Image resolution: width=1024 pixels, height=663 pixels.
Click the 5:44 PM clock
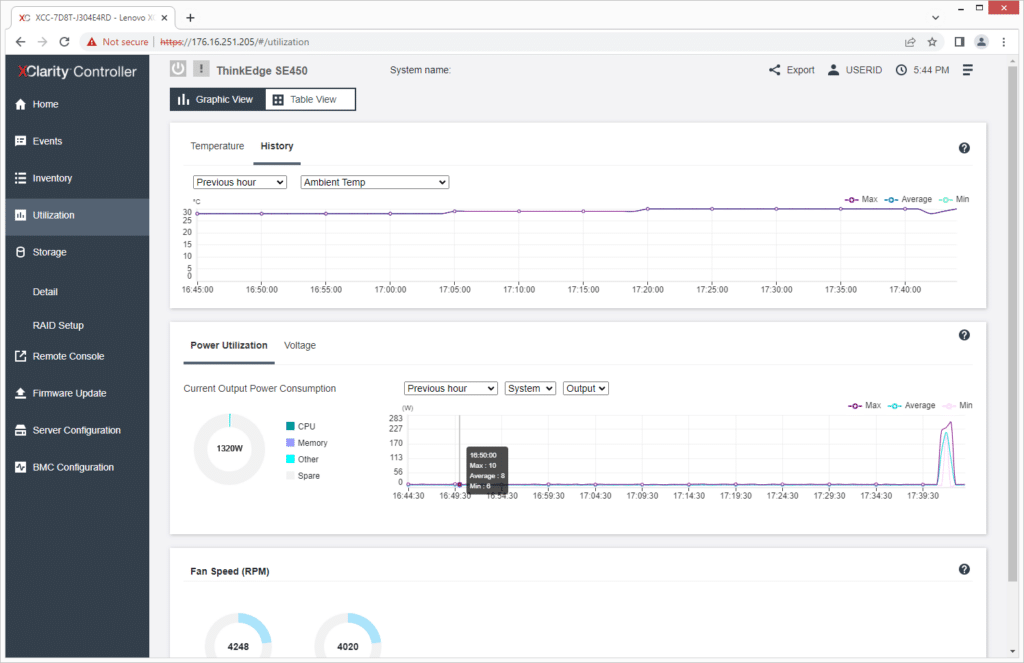pyautogui.click(x=922, y=70)
